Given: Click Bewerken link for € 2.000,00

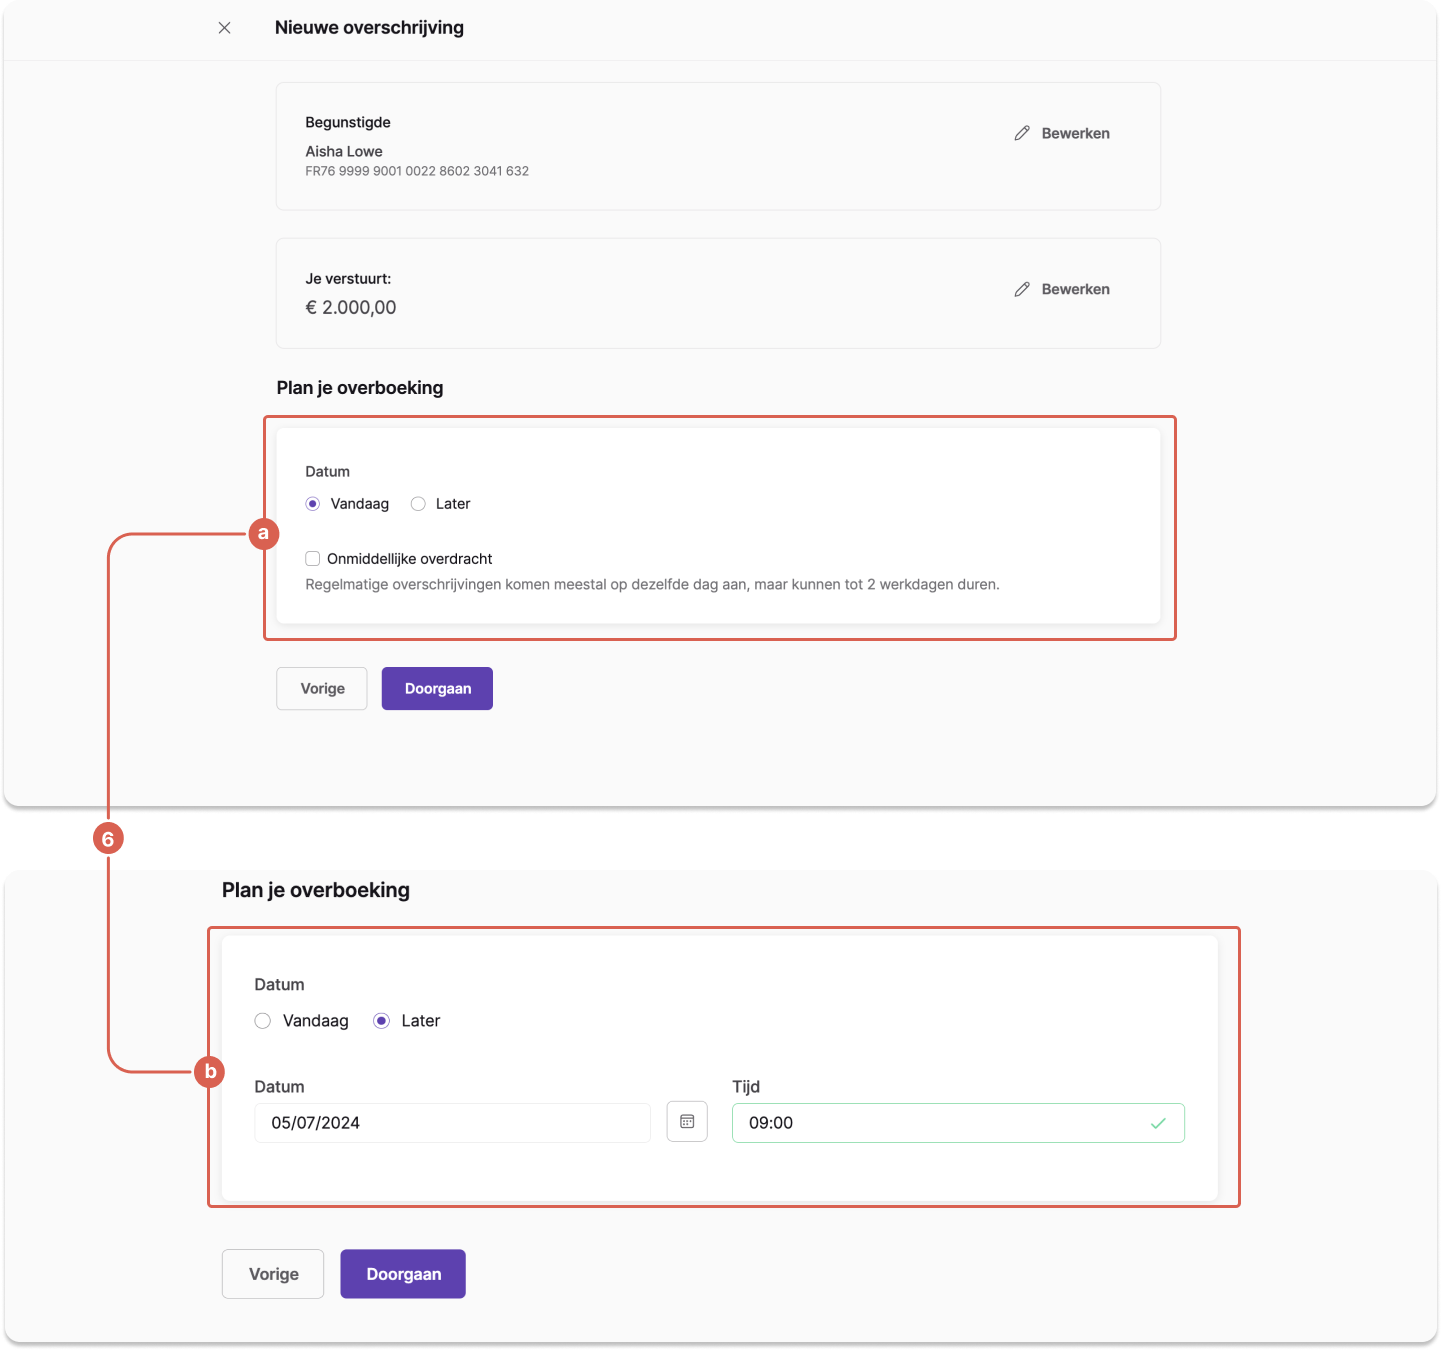Looking at the screenshot, I should (x=1076, y=289).
